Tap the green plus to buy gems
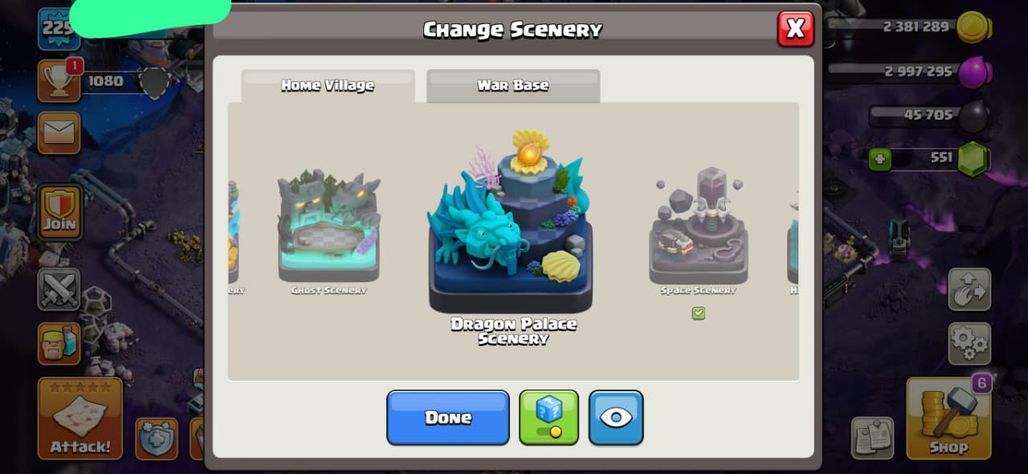This screenshot has width=1028, height=474. [880, 159]
